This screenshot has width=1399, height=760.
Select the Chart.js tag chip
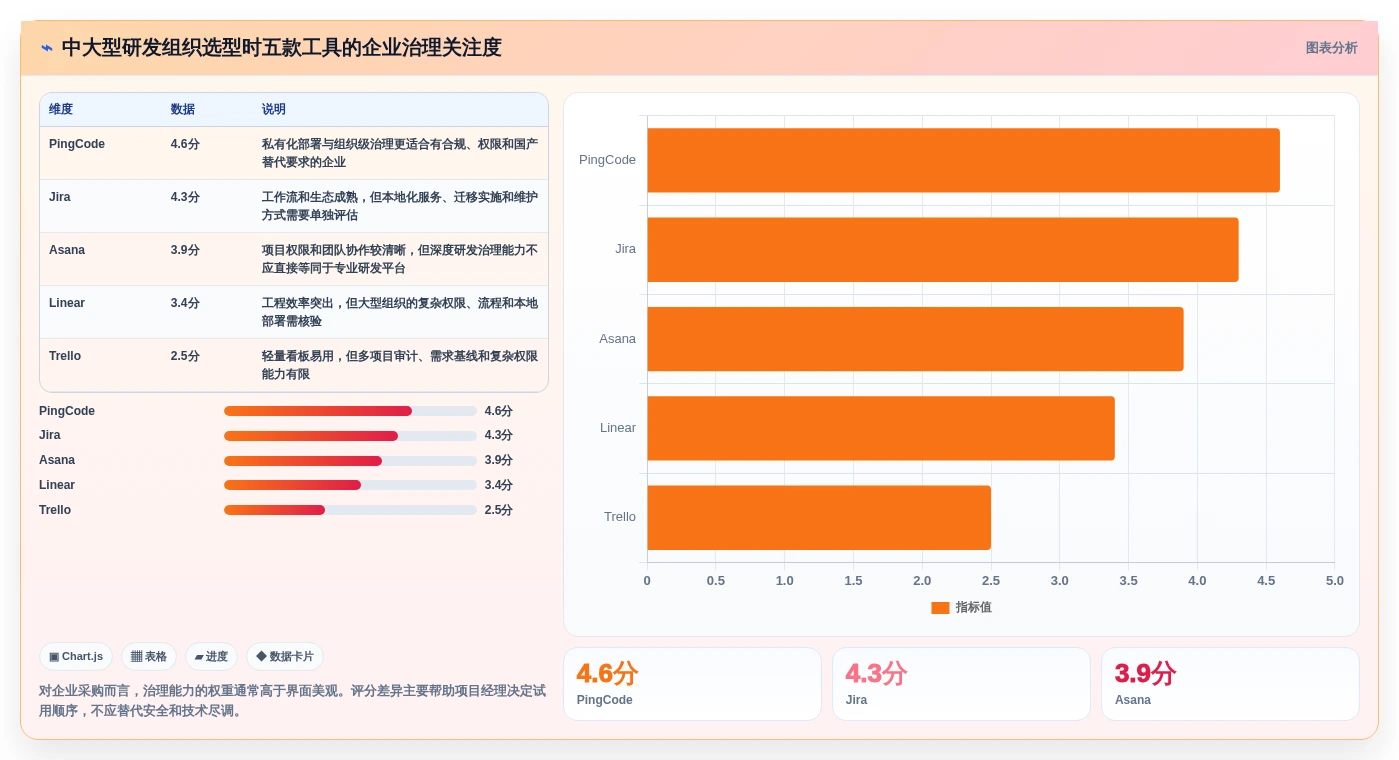click(76, 657)
